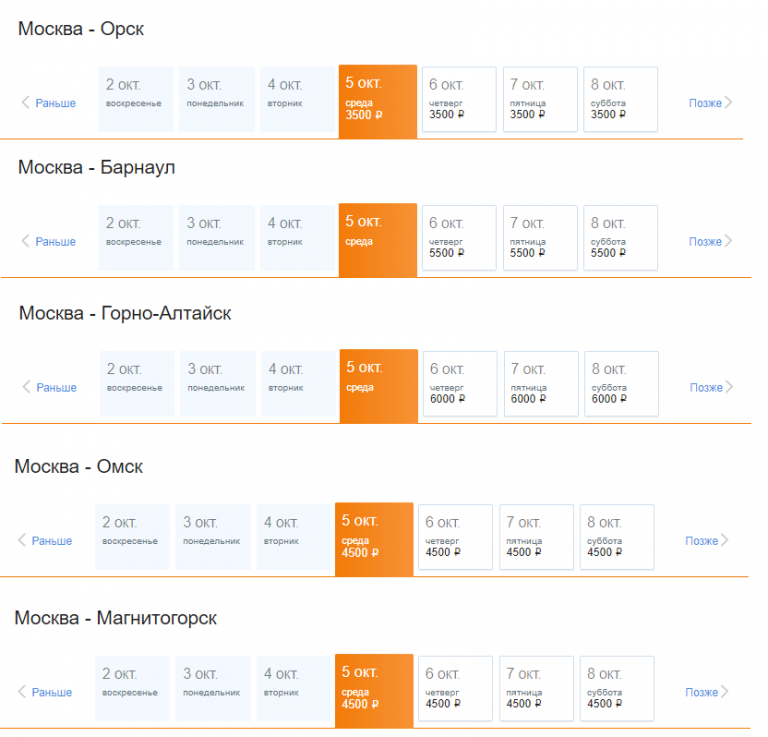The width and height of the screenshot is (768, 737).
Task: Click the right chevron in the Москва - Барнаул row
Action: (x=728, y=241)
